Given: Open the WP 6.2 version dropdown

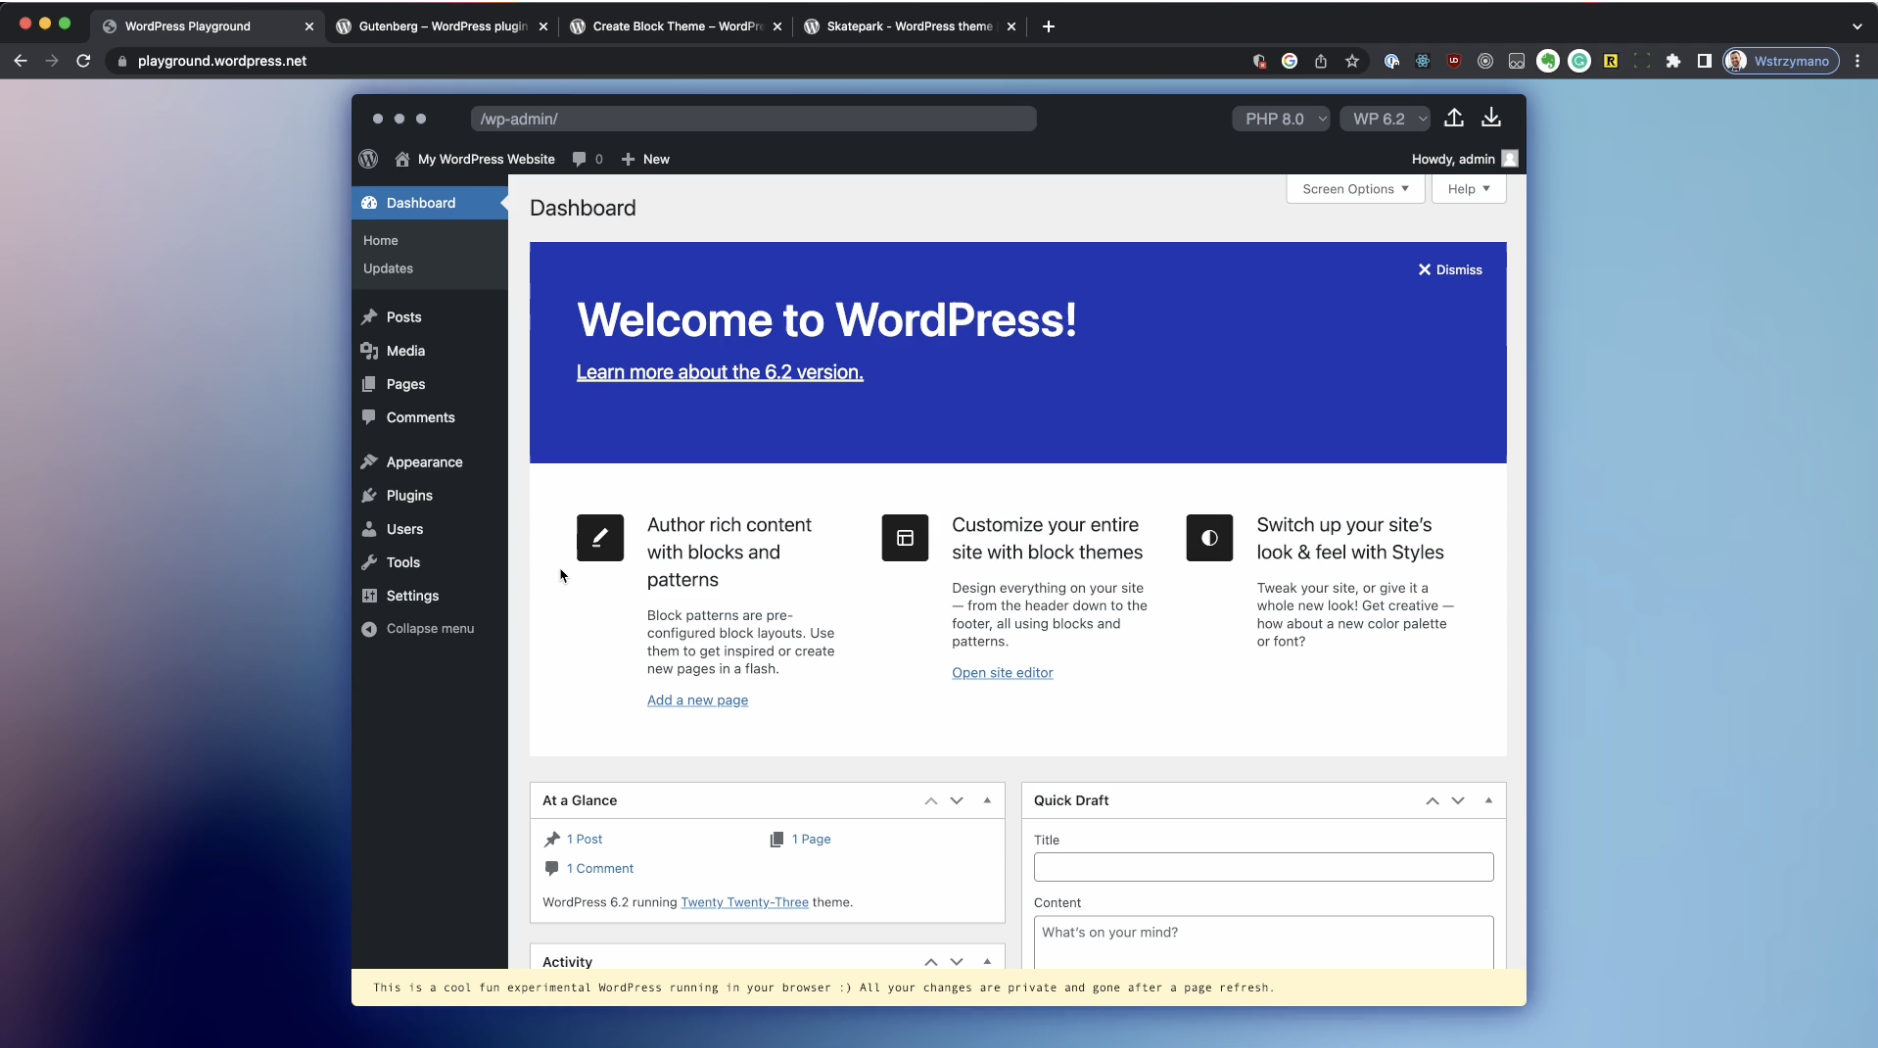Looking at the screenshot, I should (1386, 119).
